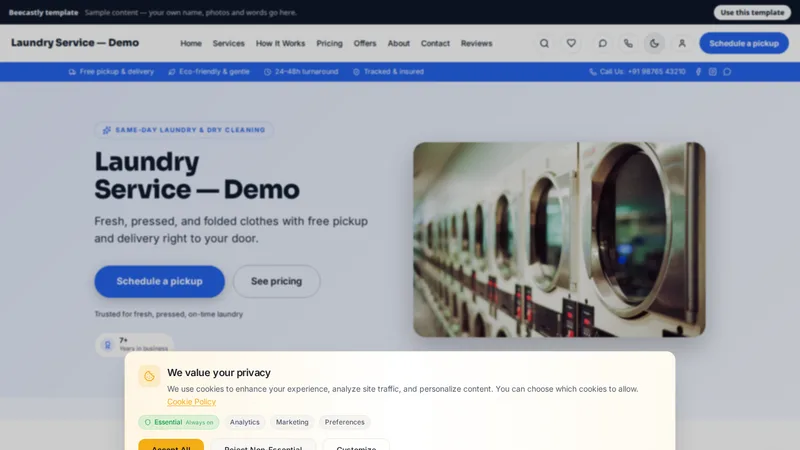Image resolution: width=800 pixels, height=450 pixels.
Task: Click the Essential Always on chip
Action: tap(179, 422)
